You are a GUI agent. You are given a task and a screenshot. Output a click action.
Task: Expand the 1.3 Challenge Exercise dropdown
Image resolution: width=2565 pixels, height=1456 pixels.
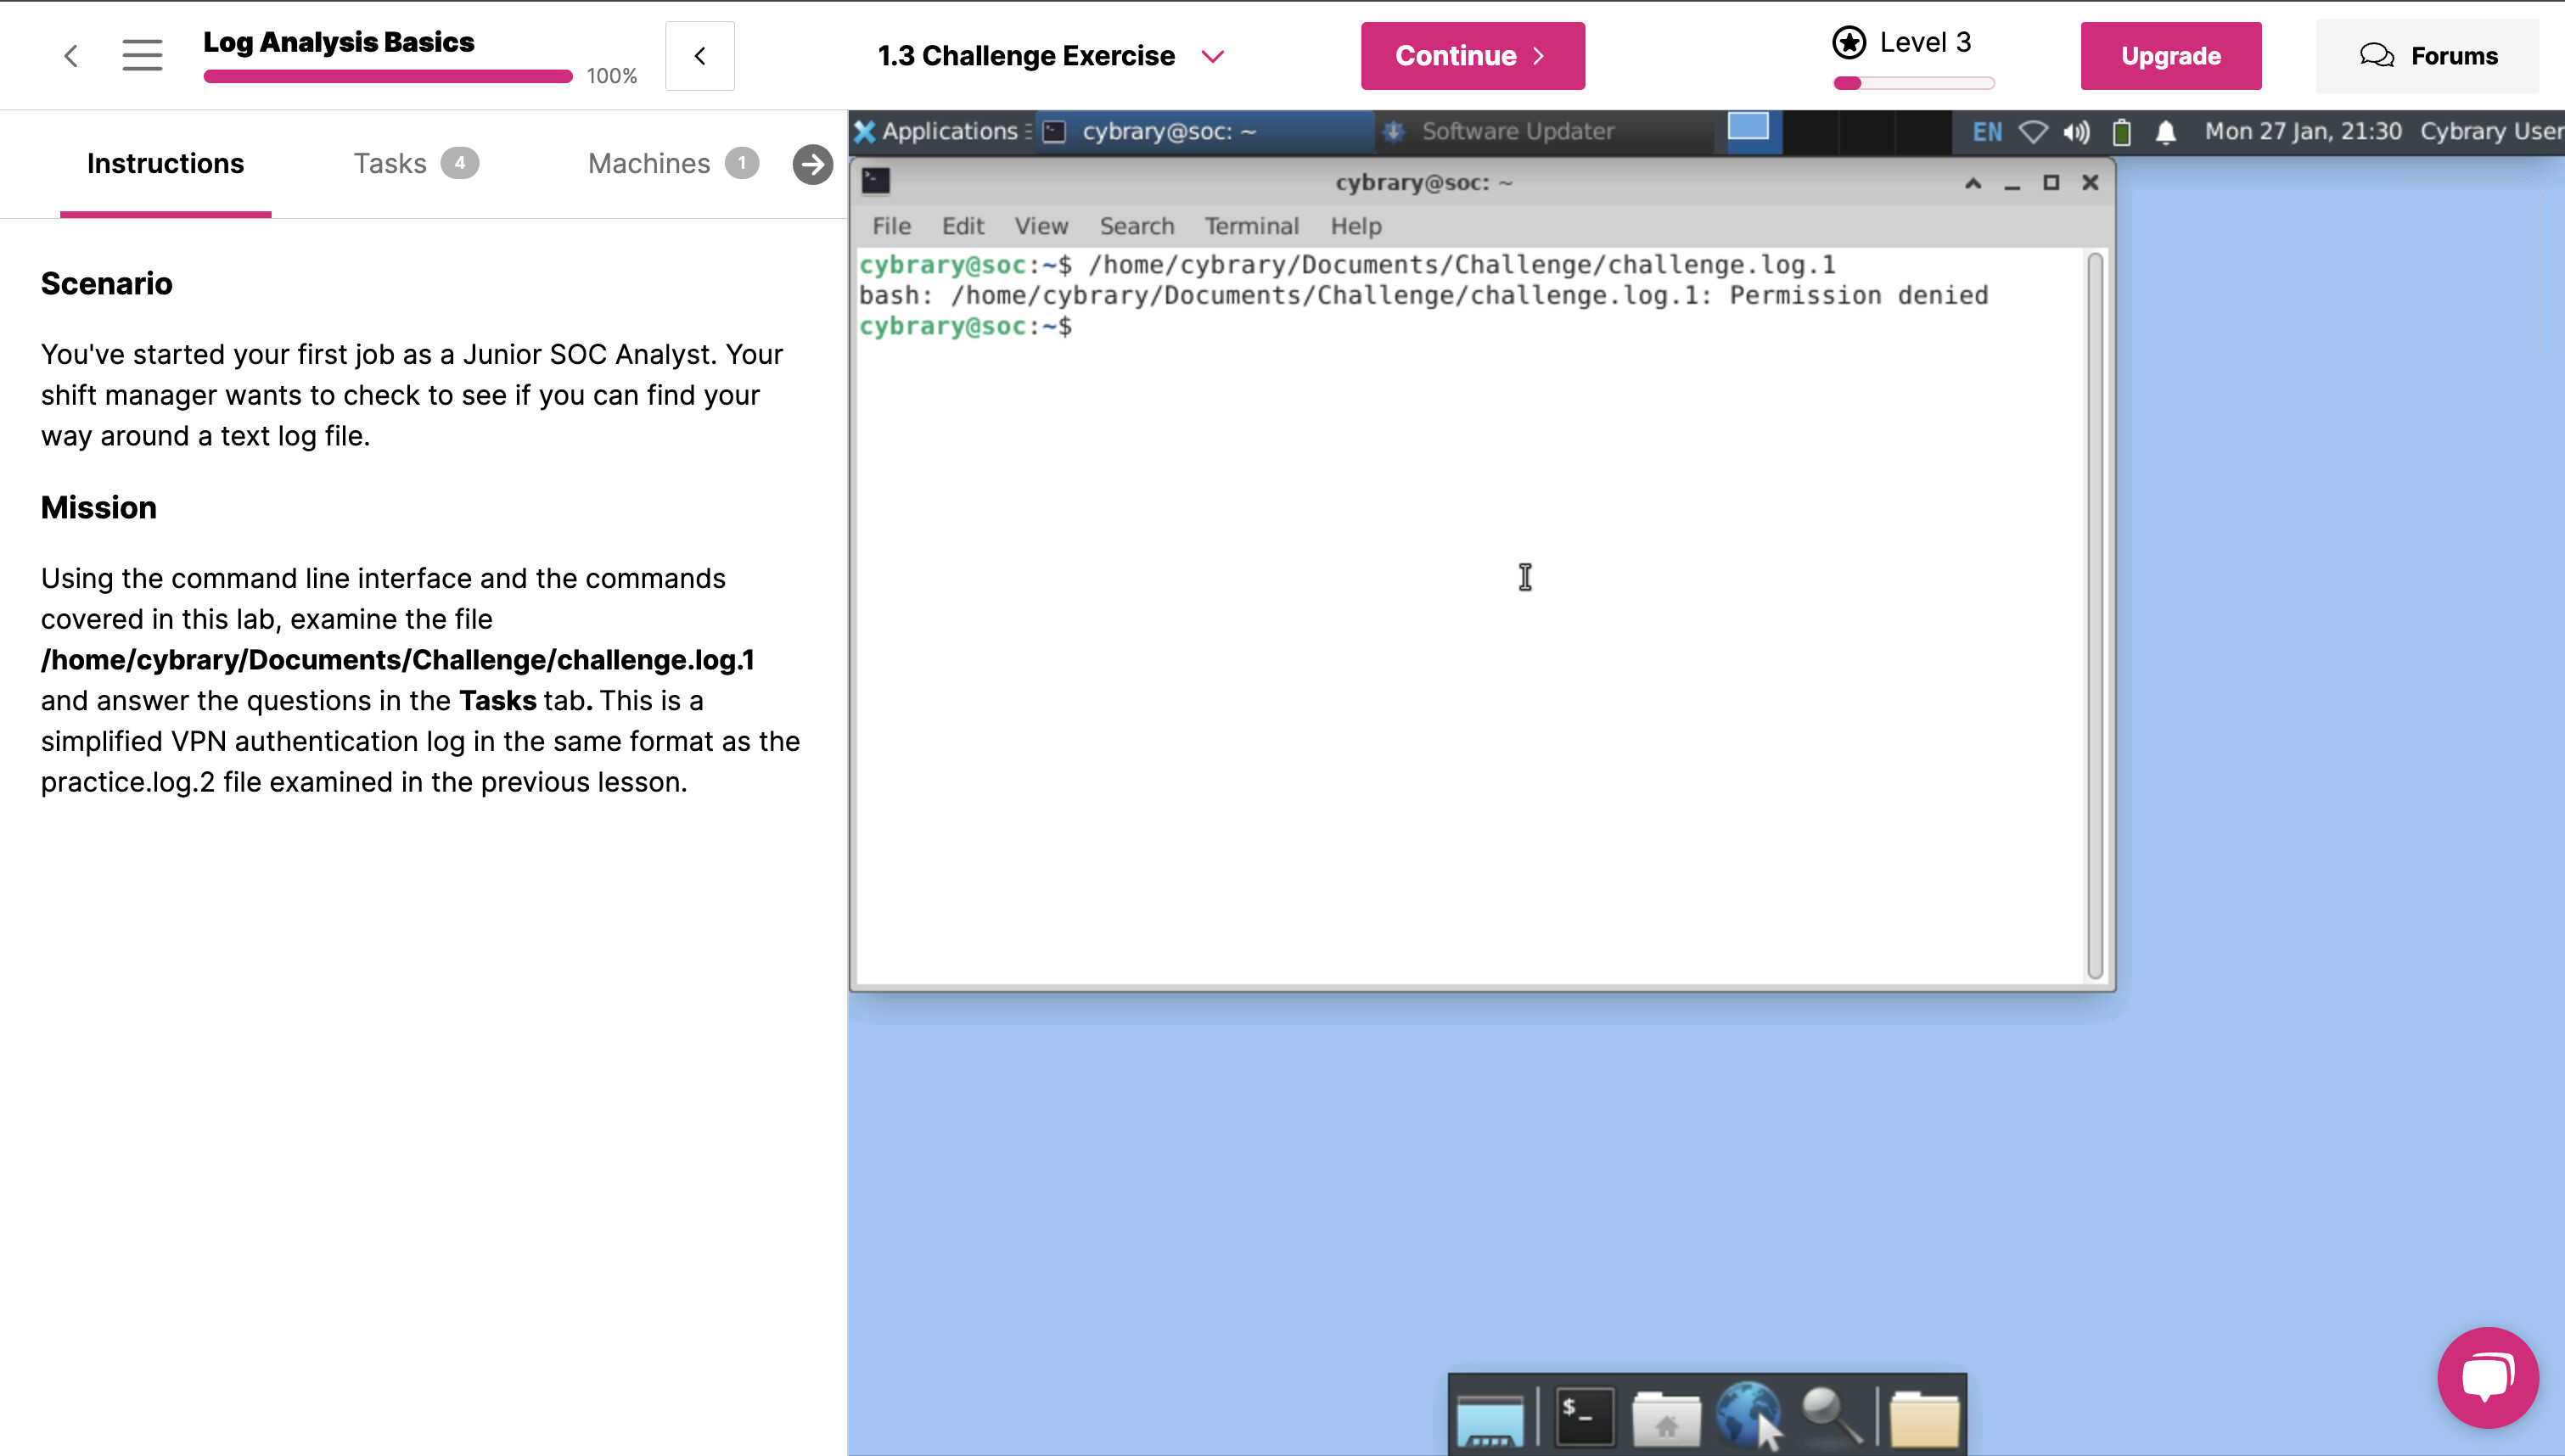click(1213, 56)
